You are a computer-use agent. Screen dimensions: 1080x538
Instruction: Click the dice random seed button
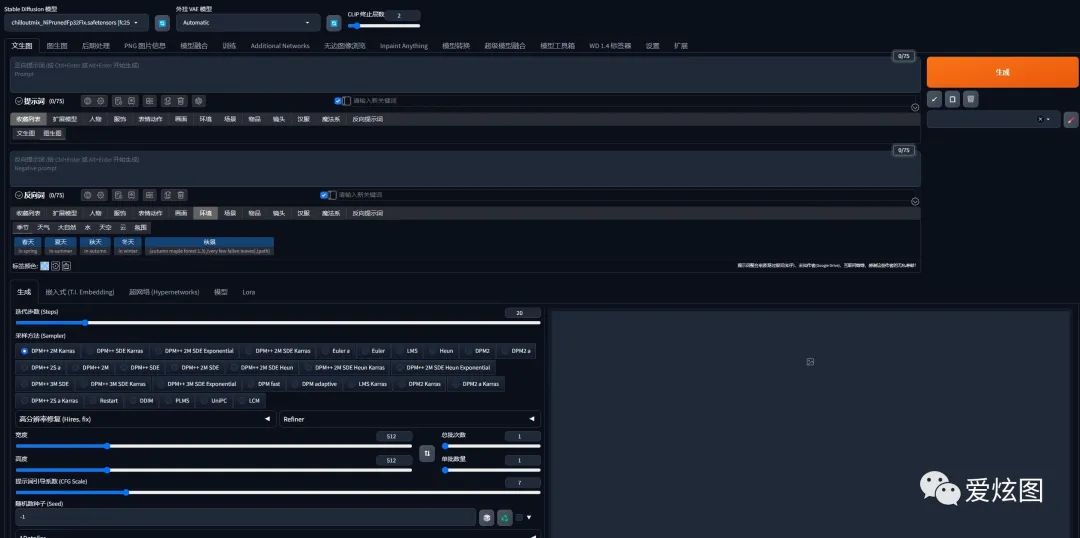[x=487, y=517]
